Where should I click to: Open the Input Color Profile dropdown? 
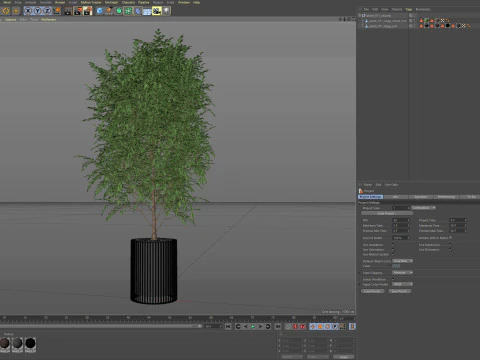pos(402,284)
